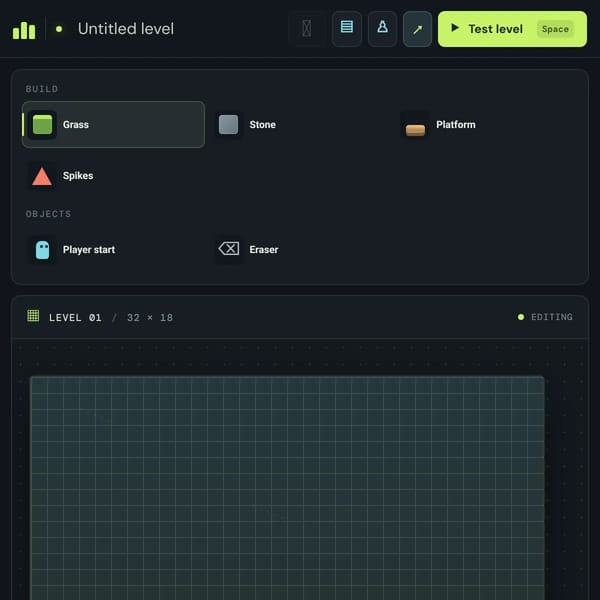Click the greyed-out hourglass toolbar icon
The width and height of the screenshot is (600, 600).
(x=307, y=29)
